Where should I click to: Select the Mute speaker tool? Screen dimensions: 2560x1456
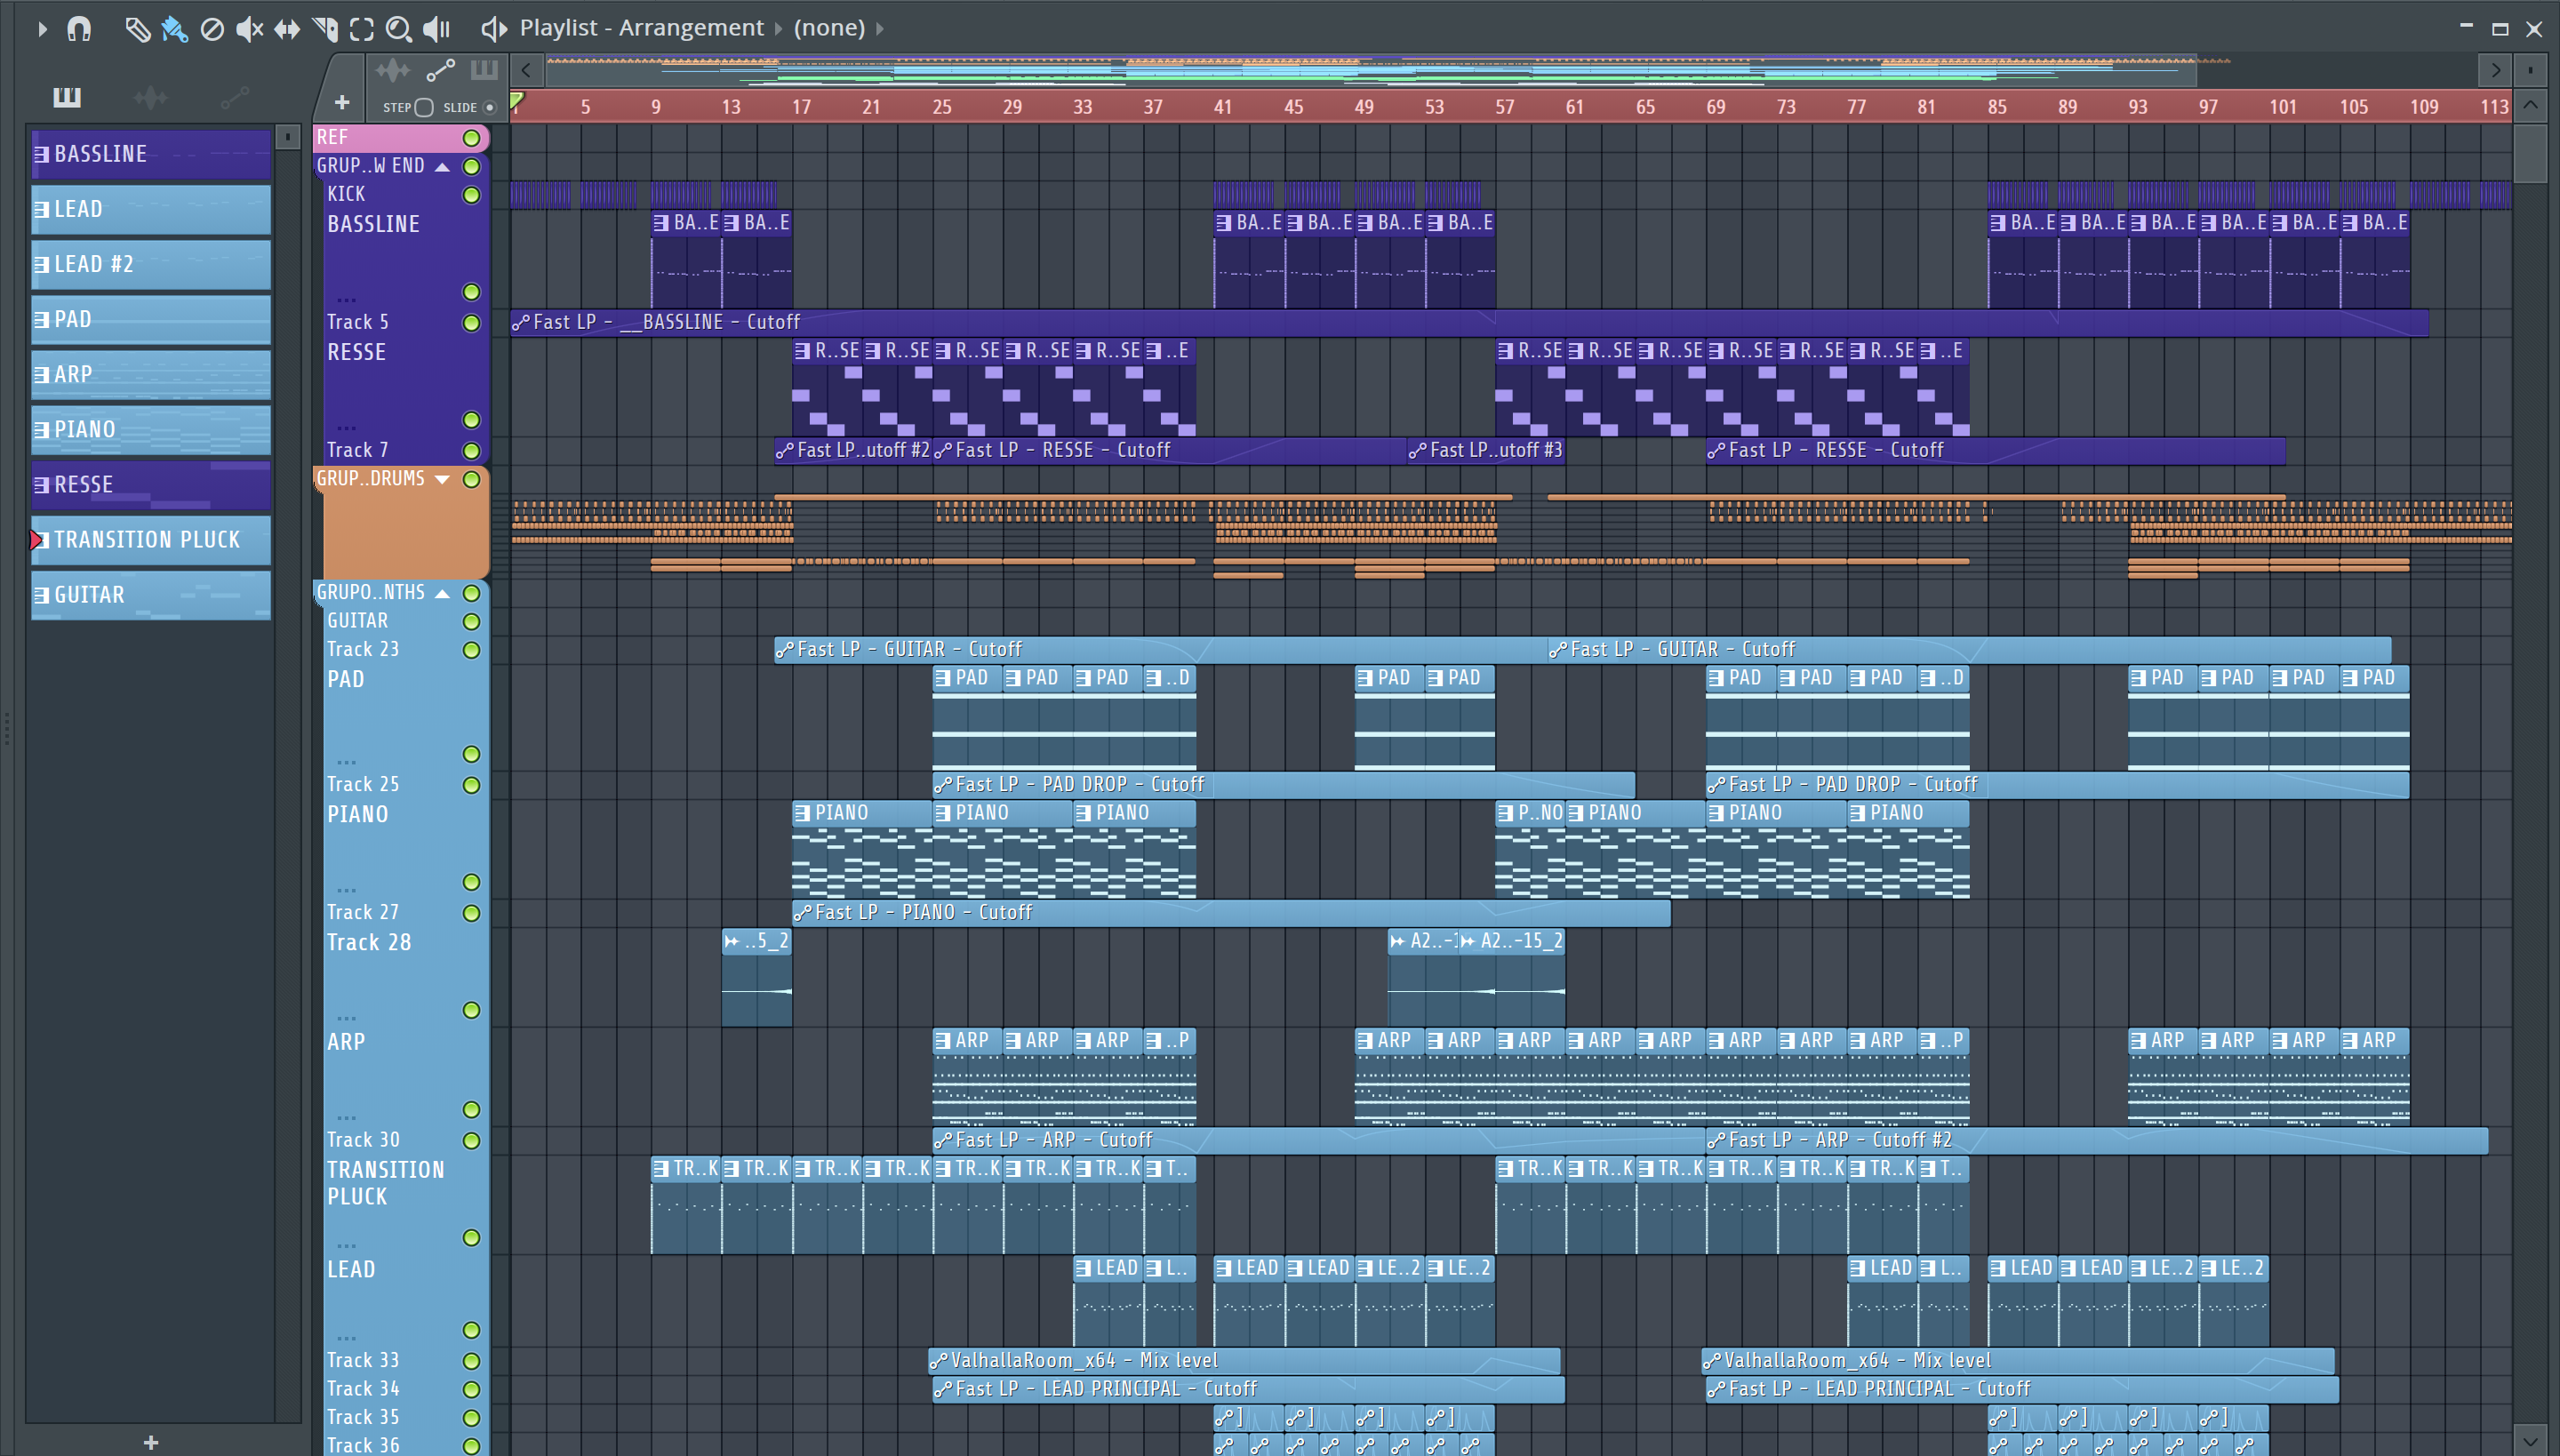[249, 29]
